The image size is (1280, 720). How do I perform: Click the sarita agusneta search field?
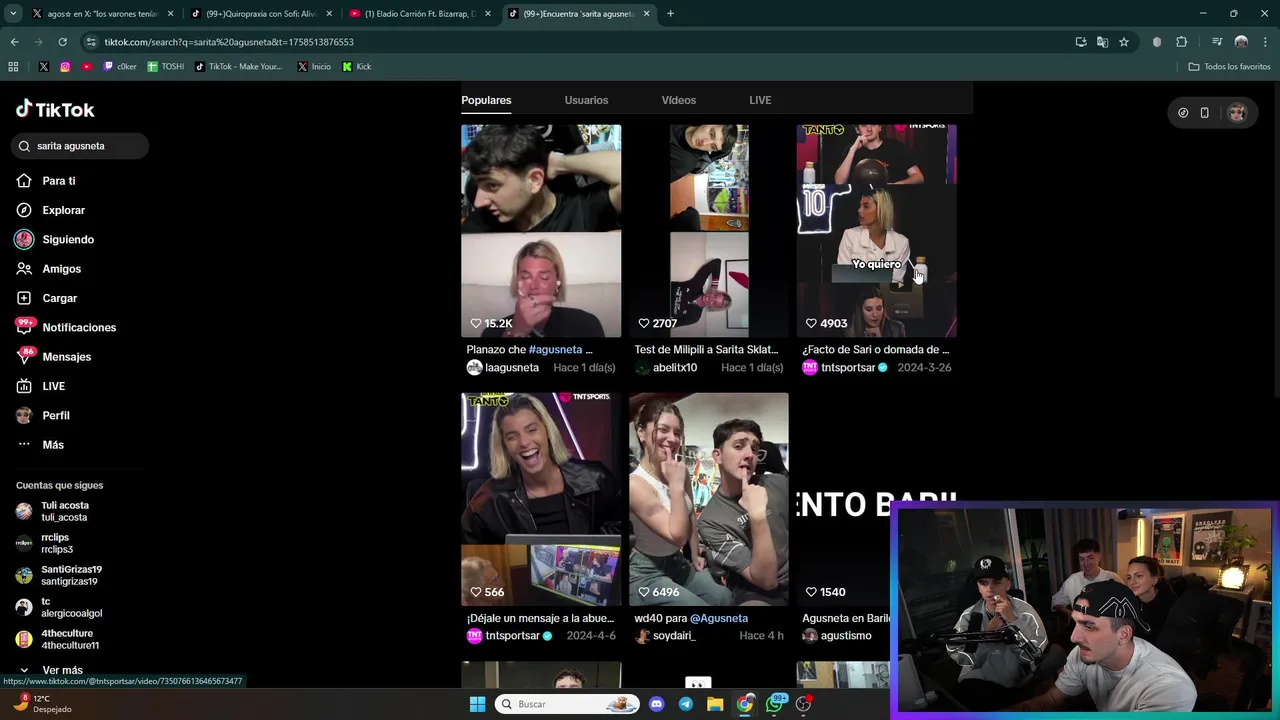click(x=80, y=146)
